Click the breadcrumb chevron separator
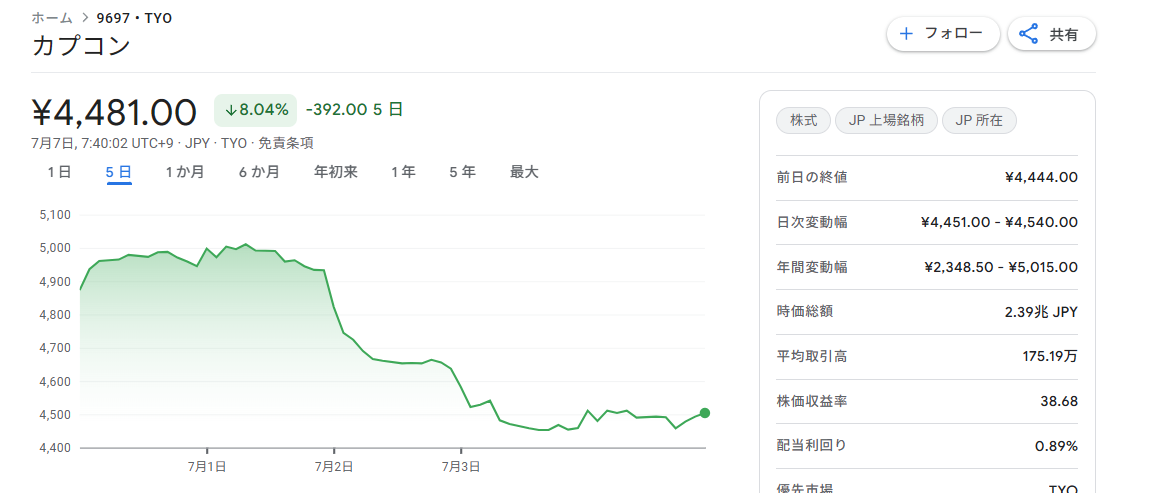 pyautogui.click(x=85, y=18)
